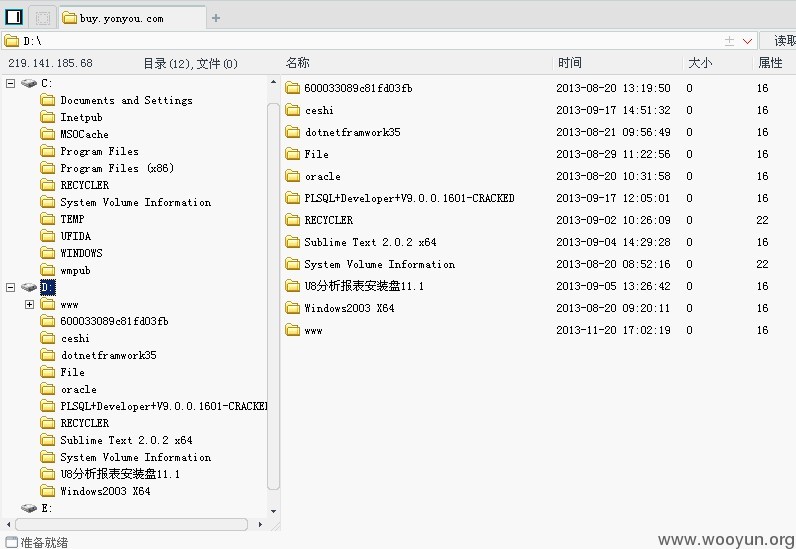796x549 pixels.
Task: Click the tree horizontal scroll right arrow
Action: [260, 524]
